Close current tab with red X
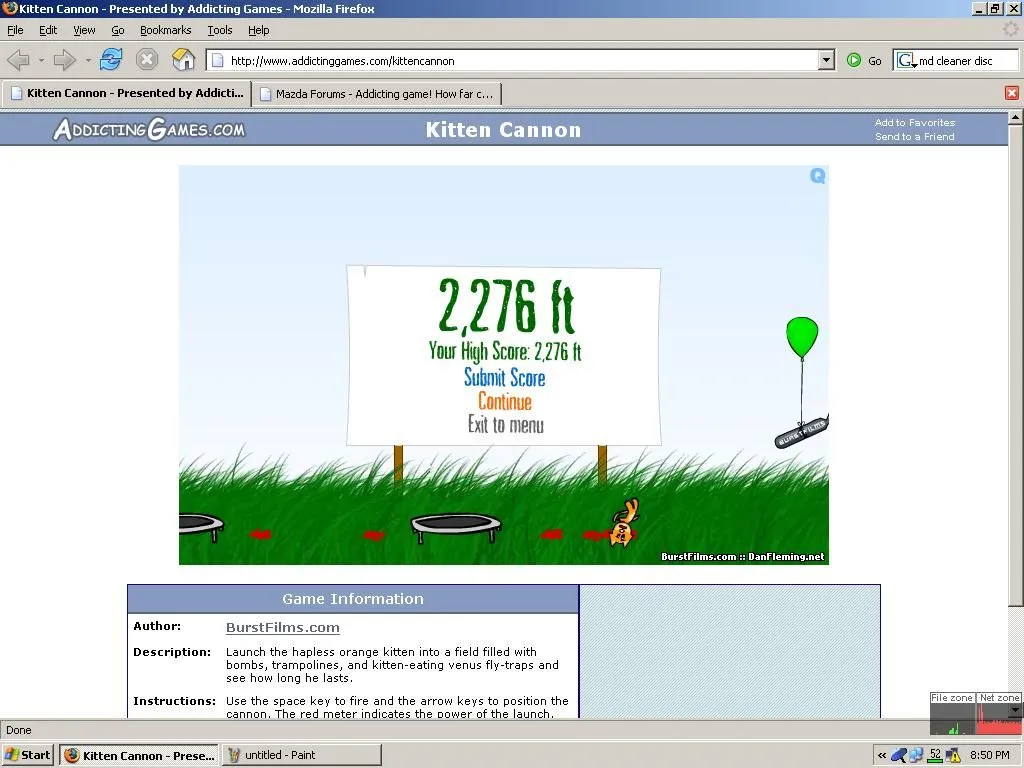 1012,93
